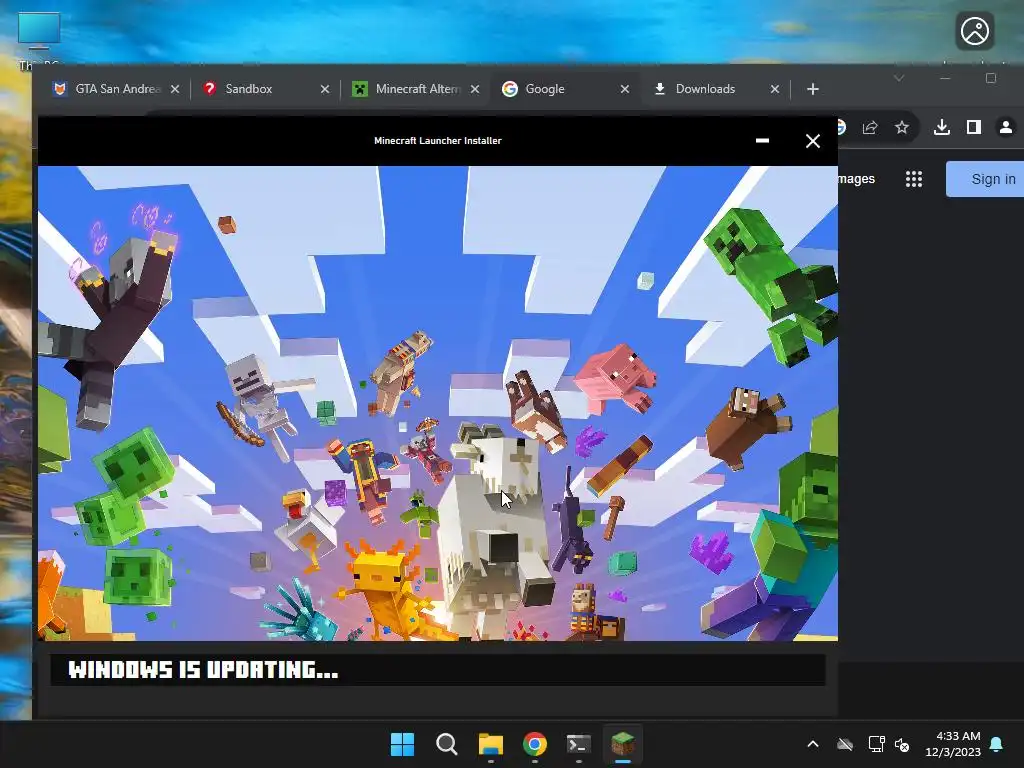This screenshot has height=768, width=1024.
Task: Close the Google tab
Action: pyautogui.click(x=624, y=89)
